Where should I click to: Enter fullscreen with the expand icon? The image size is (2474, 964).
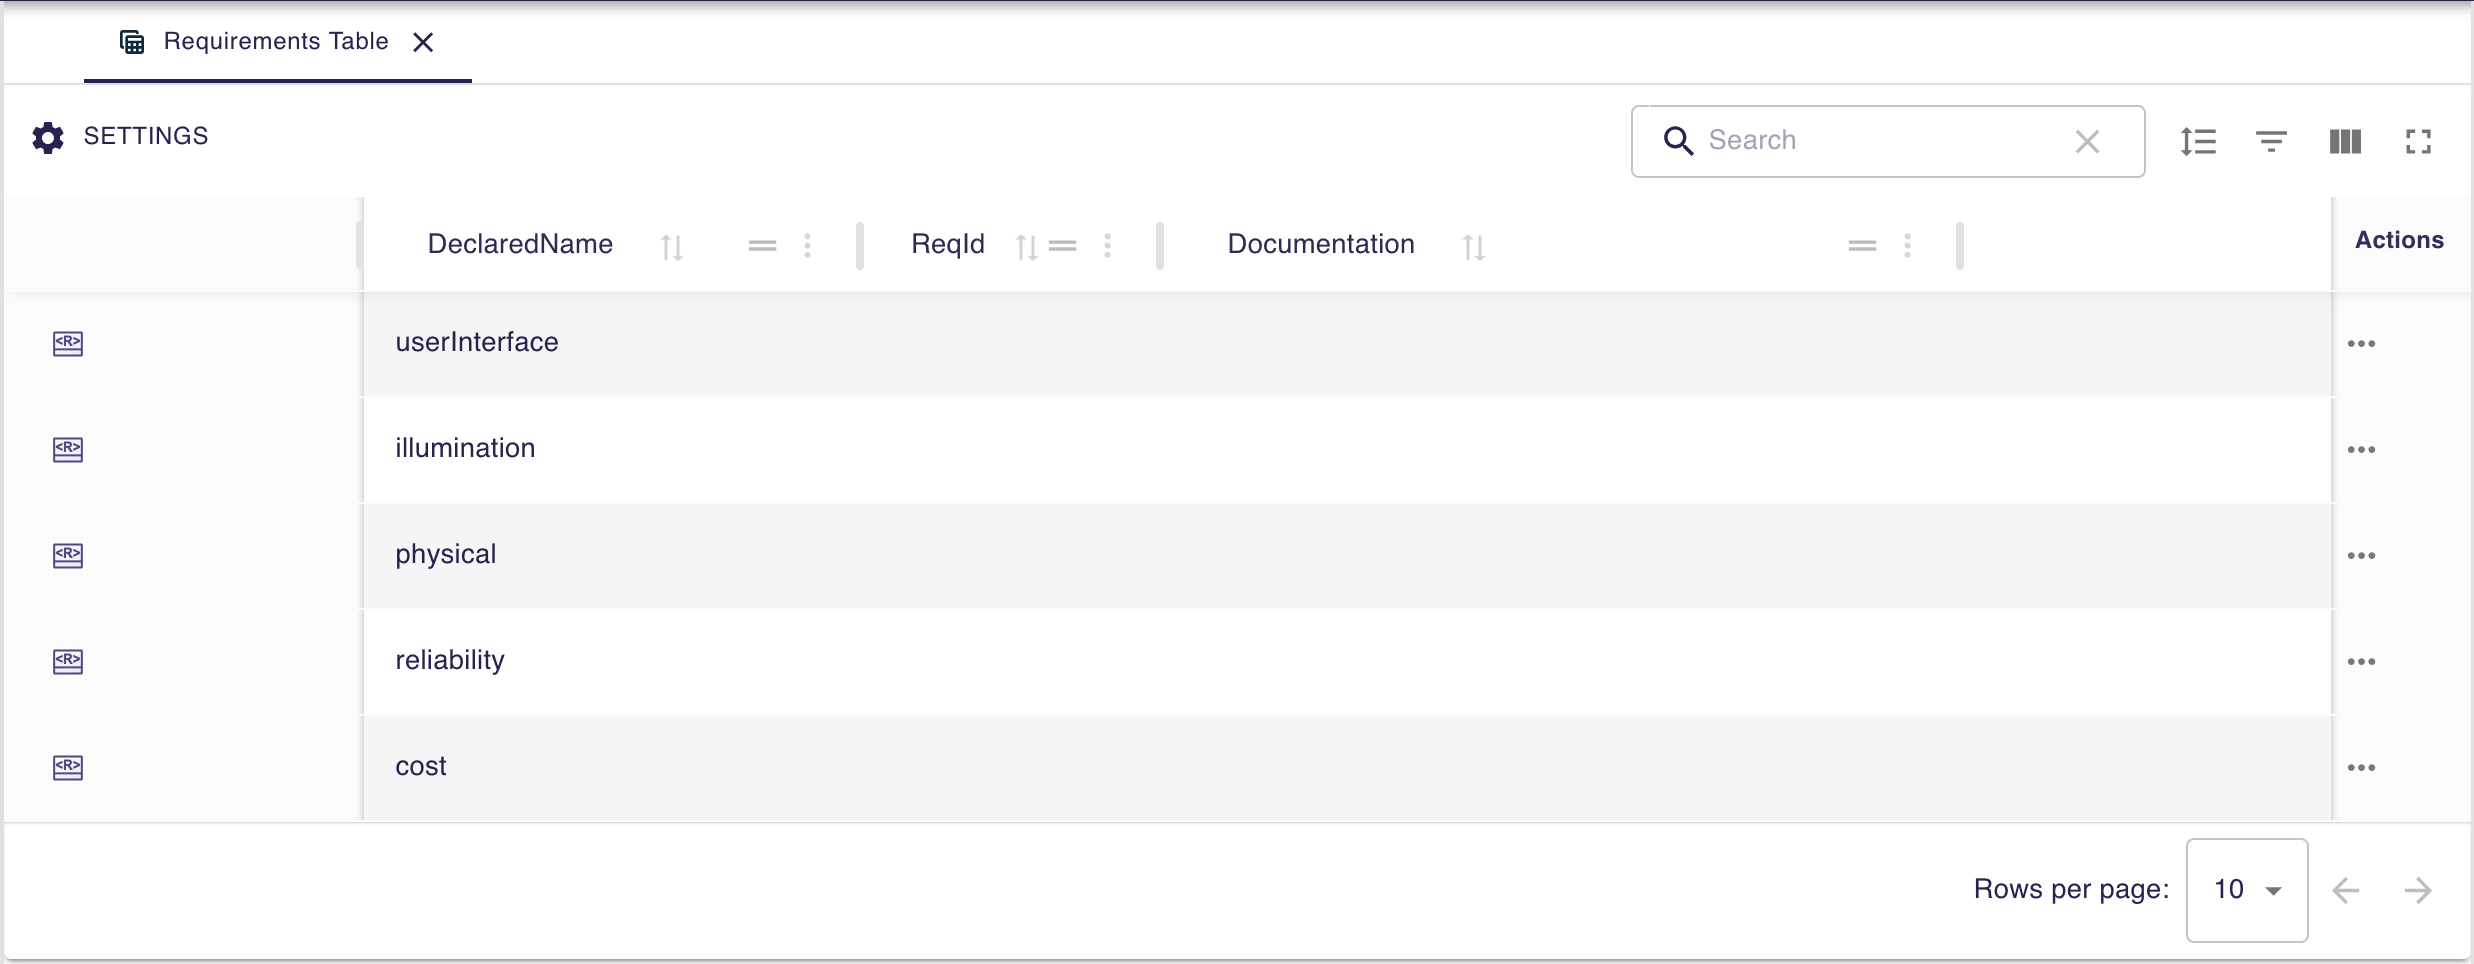coord(2420,141)
